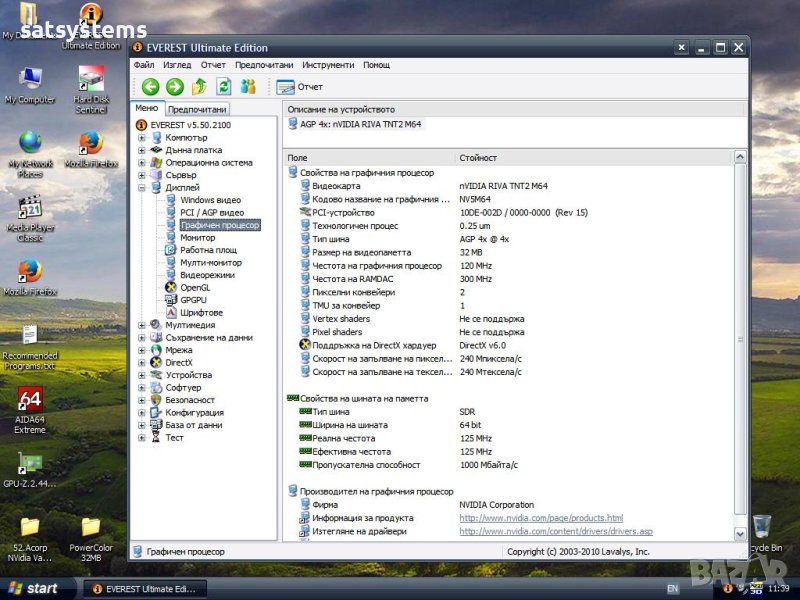This screenshot has height=600, width=800.
Task: Expand the Компютър tree node
Action: click(142, 138)
